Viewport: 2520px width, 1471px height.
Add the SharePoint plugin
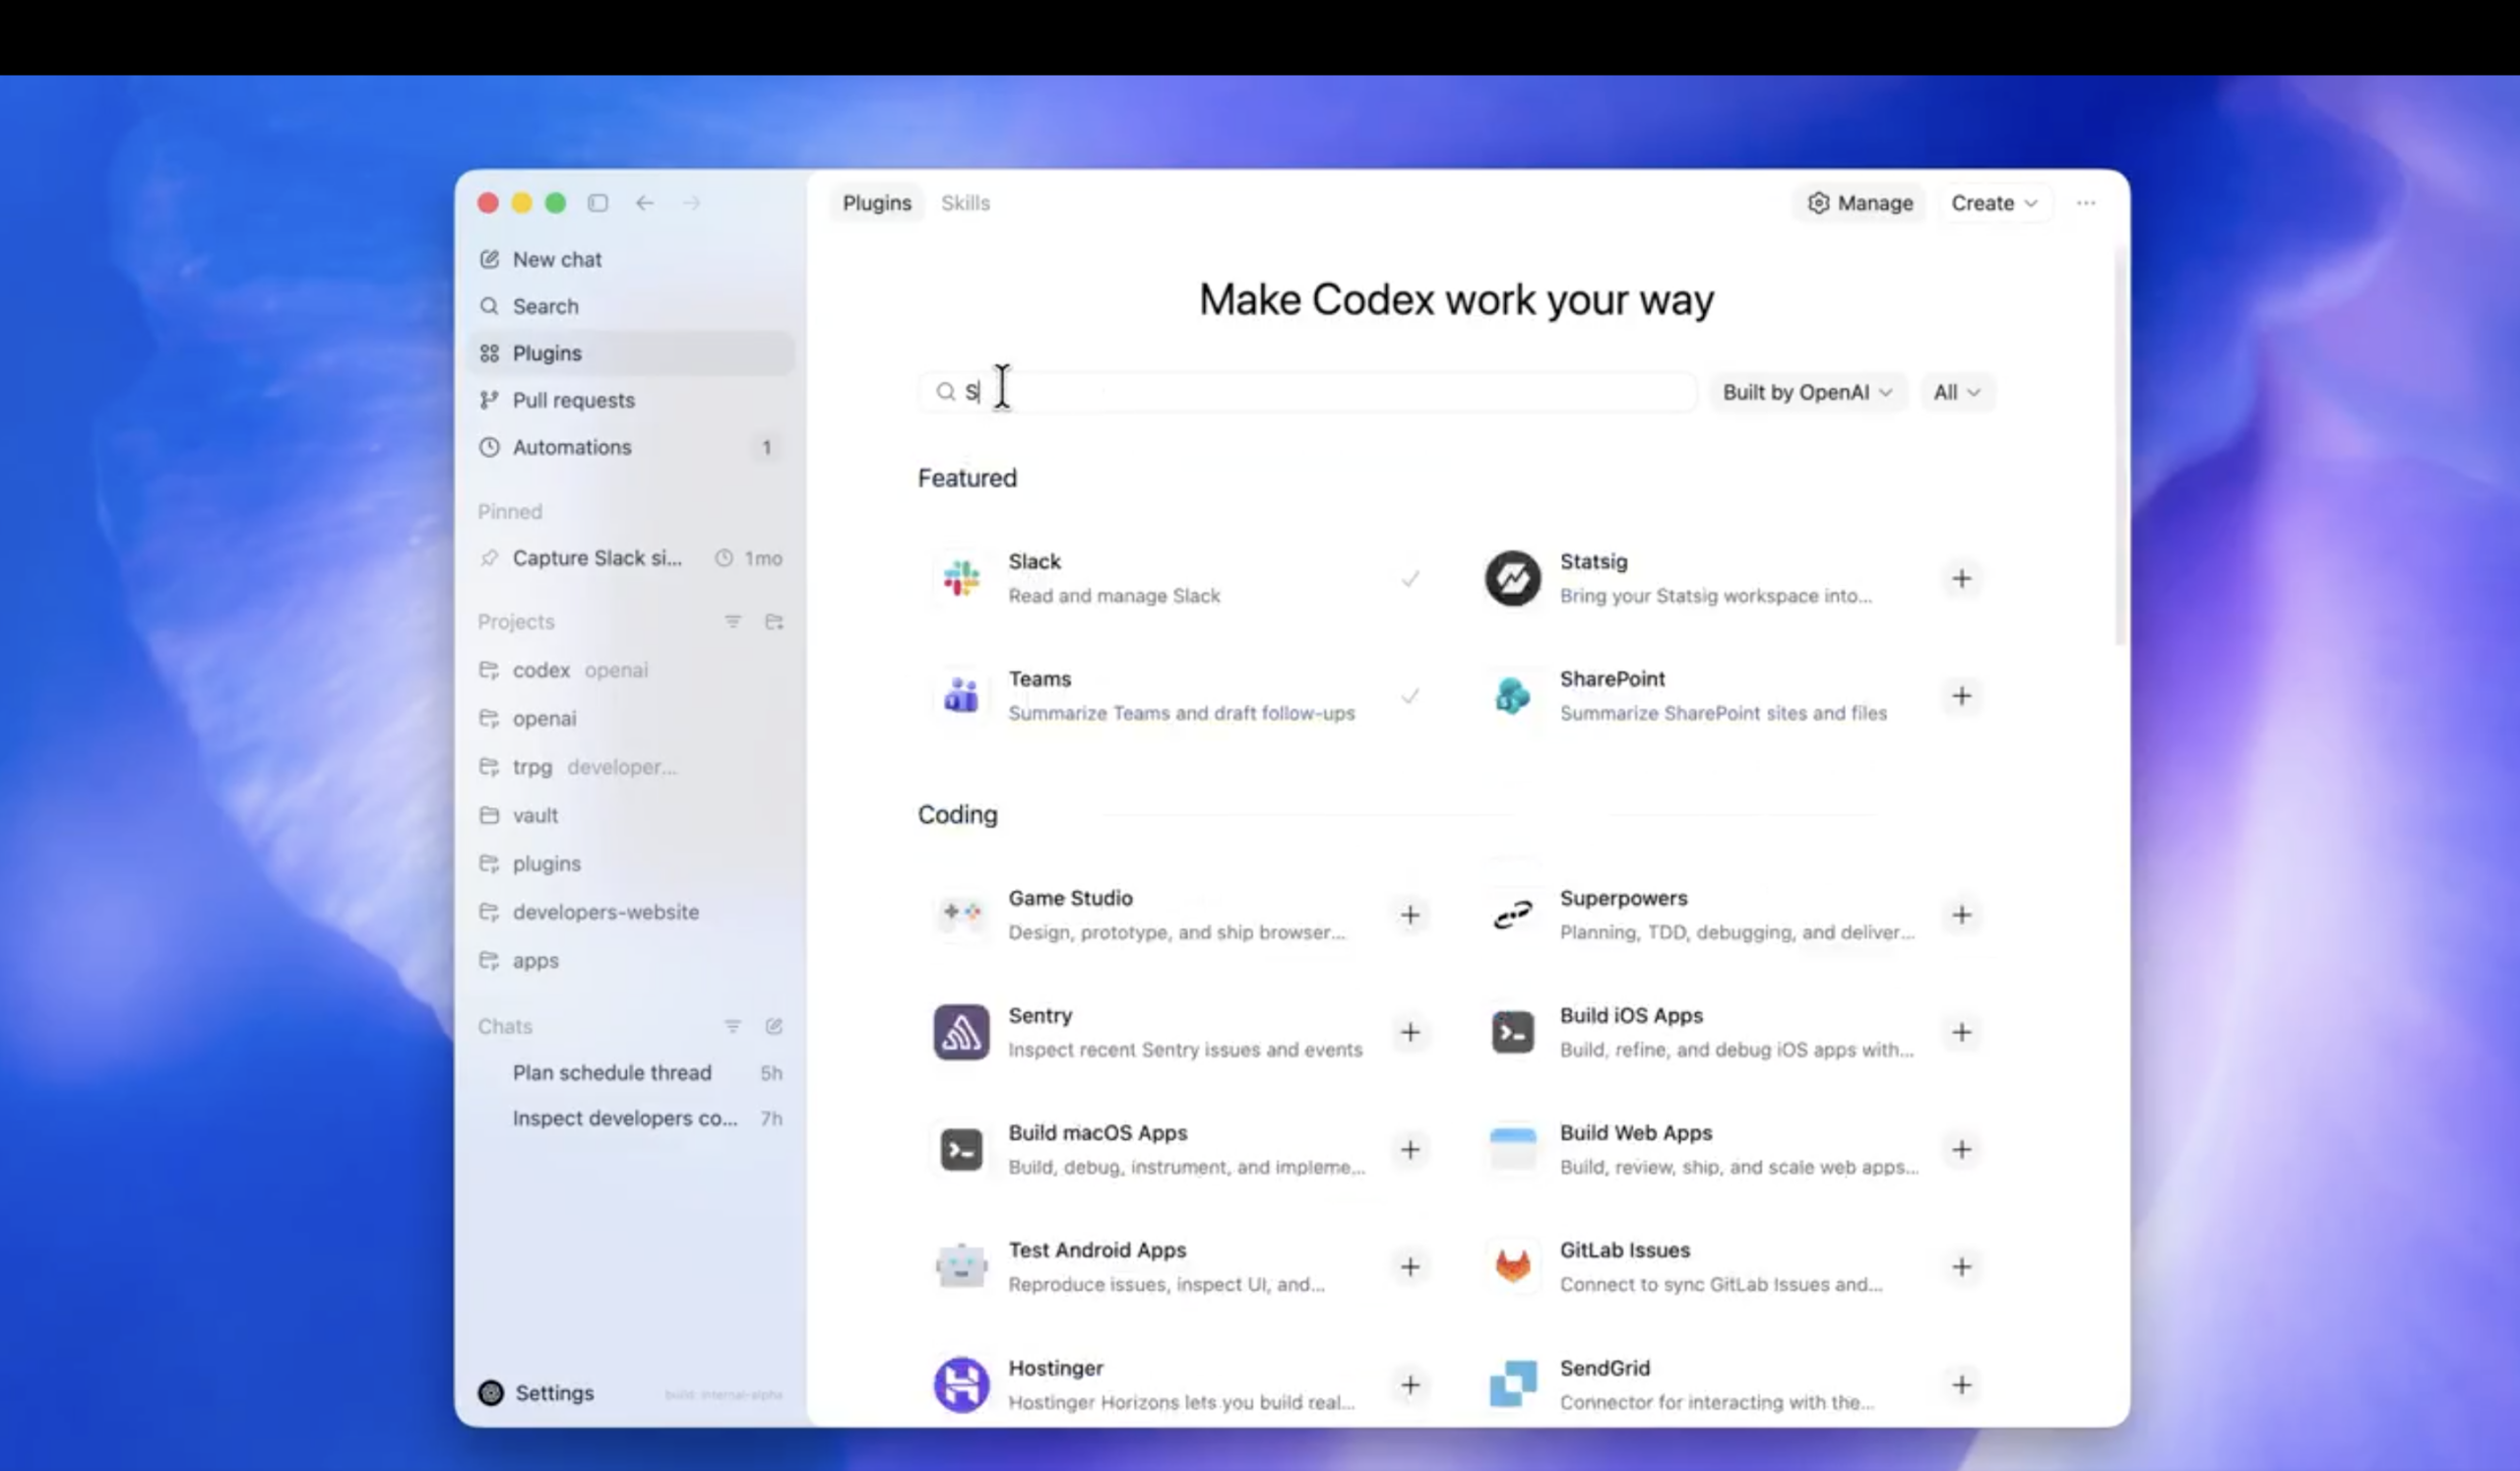(1962, 696)
